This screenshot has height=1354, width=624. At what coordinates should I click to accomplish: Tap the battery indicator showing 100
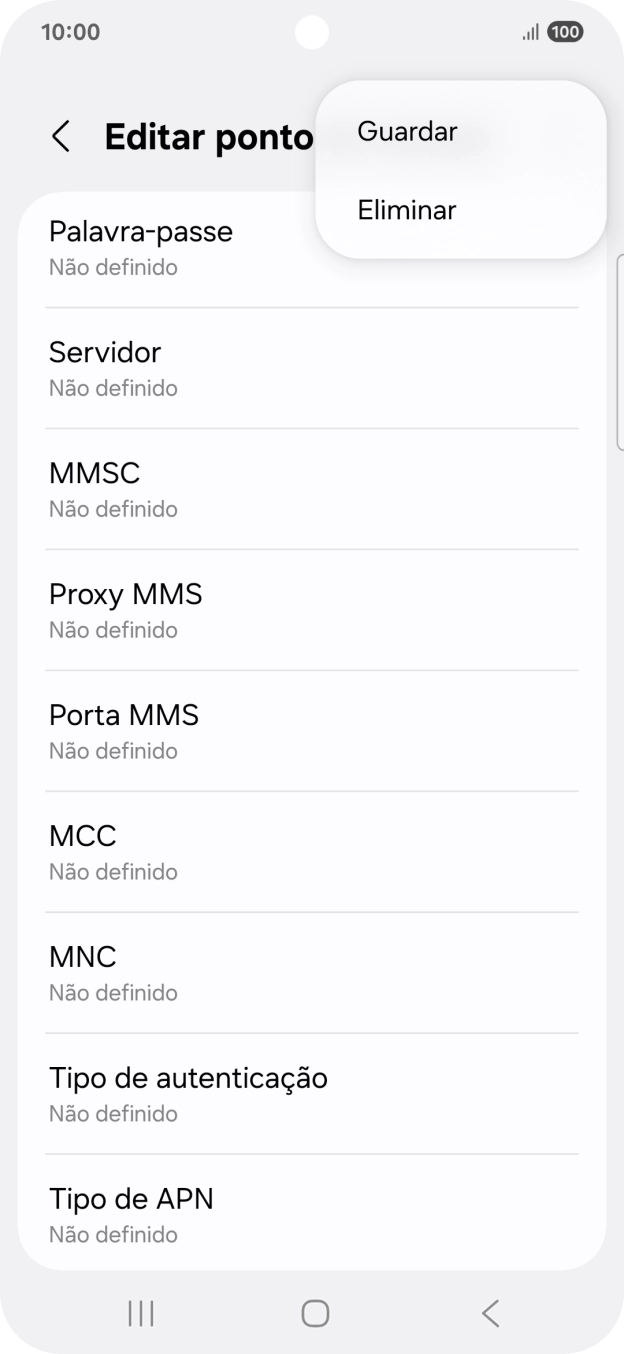pyautogui.click(x=563, y=32)
